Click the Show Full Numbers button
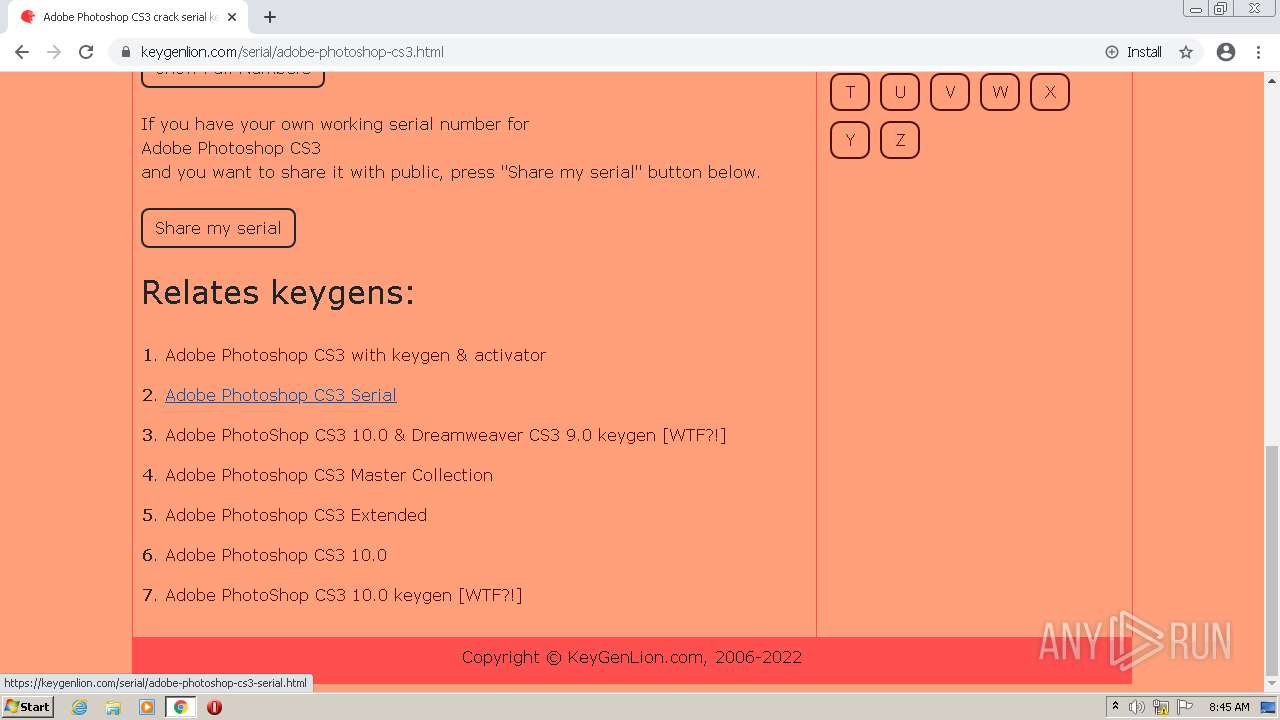This screenshot has width=1280, height=720. click(x=233, y=78)
